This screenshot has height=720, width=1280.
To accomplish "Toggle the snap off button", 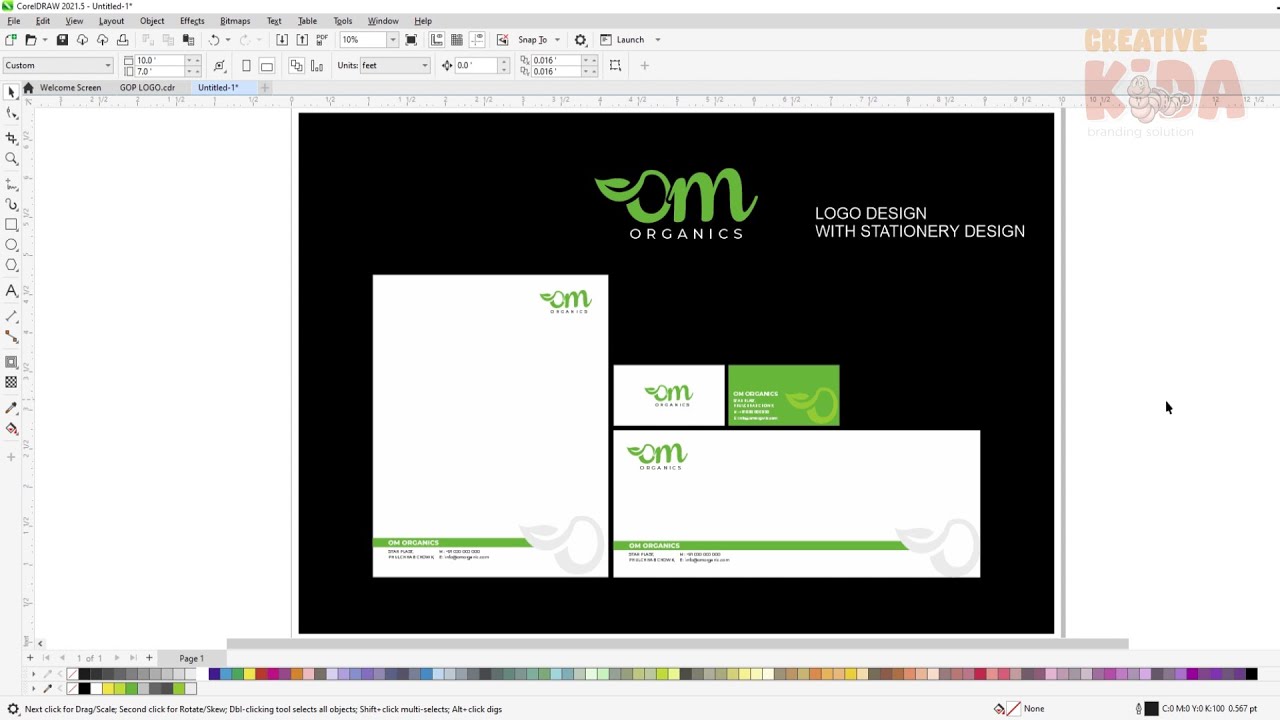I will pos(502,40).
